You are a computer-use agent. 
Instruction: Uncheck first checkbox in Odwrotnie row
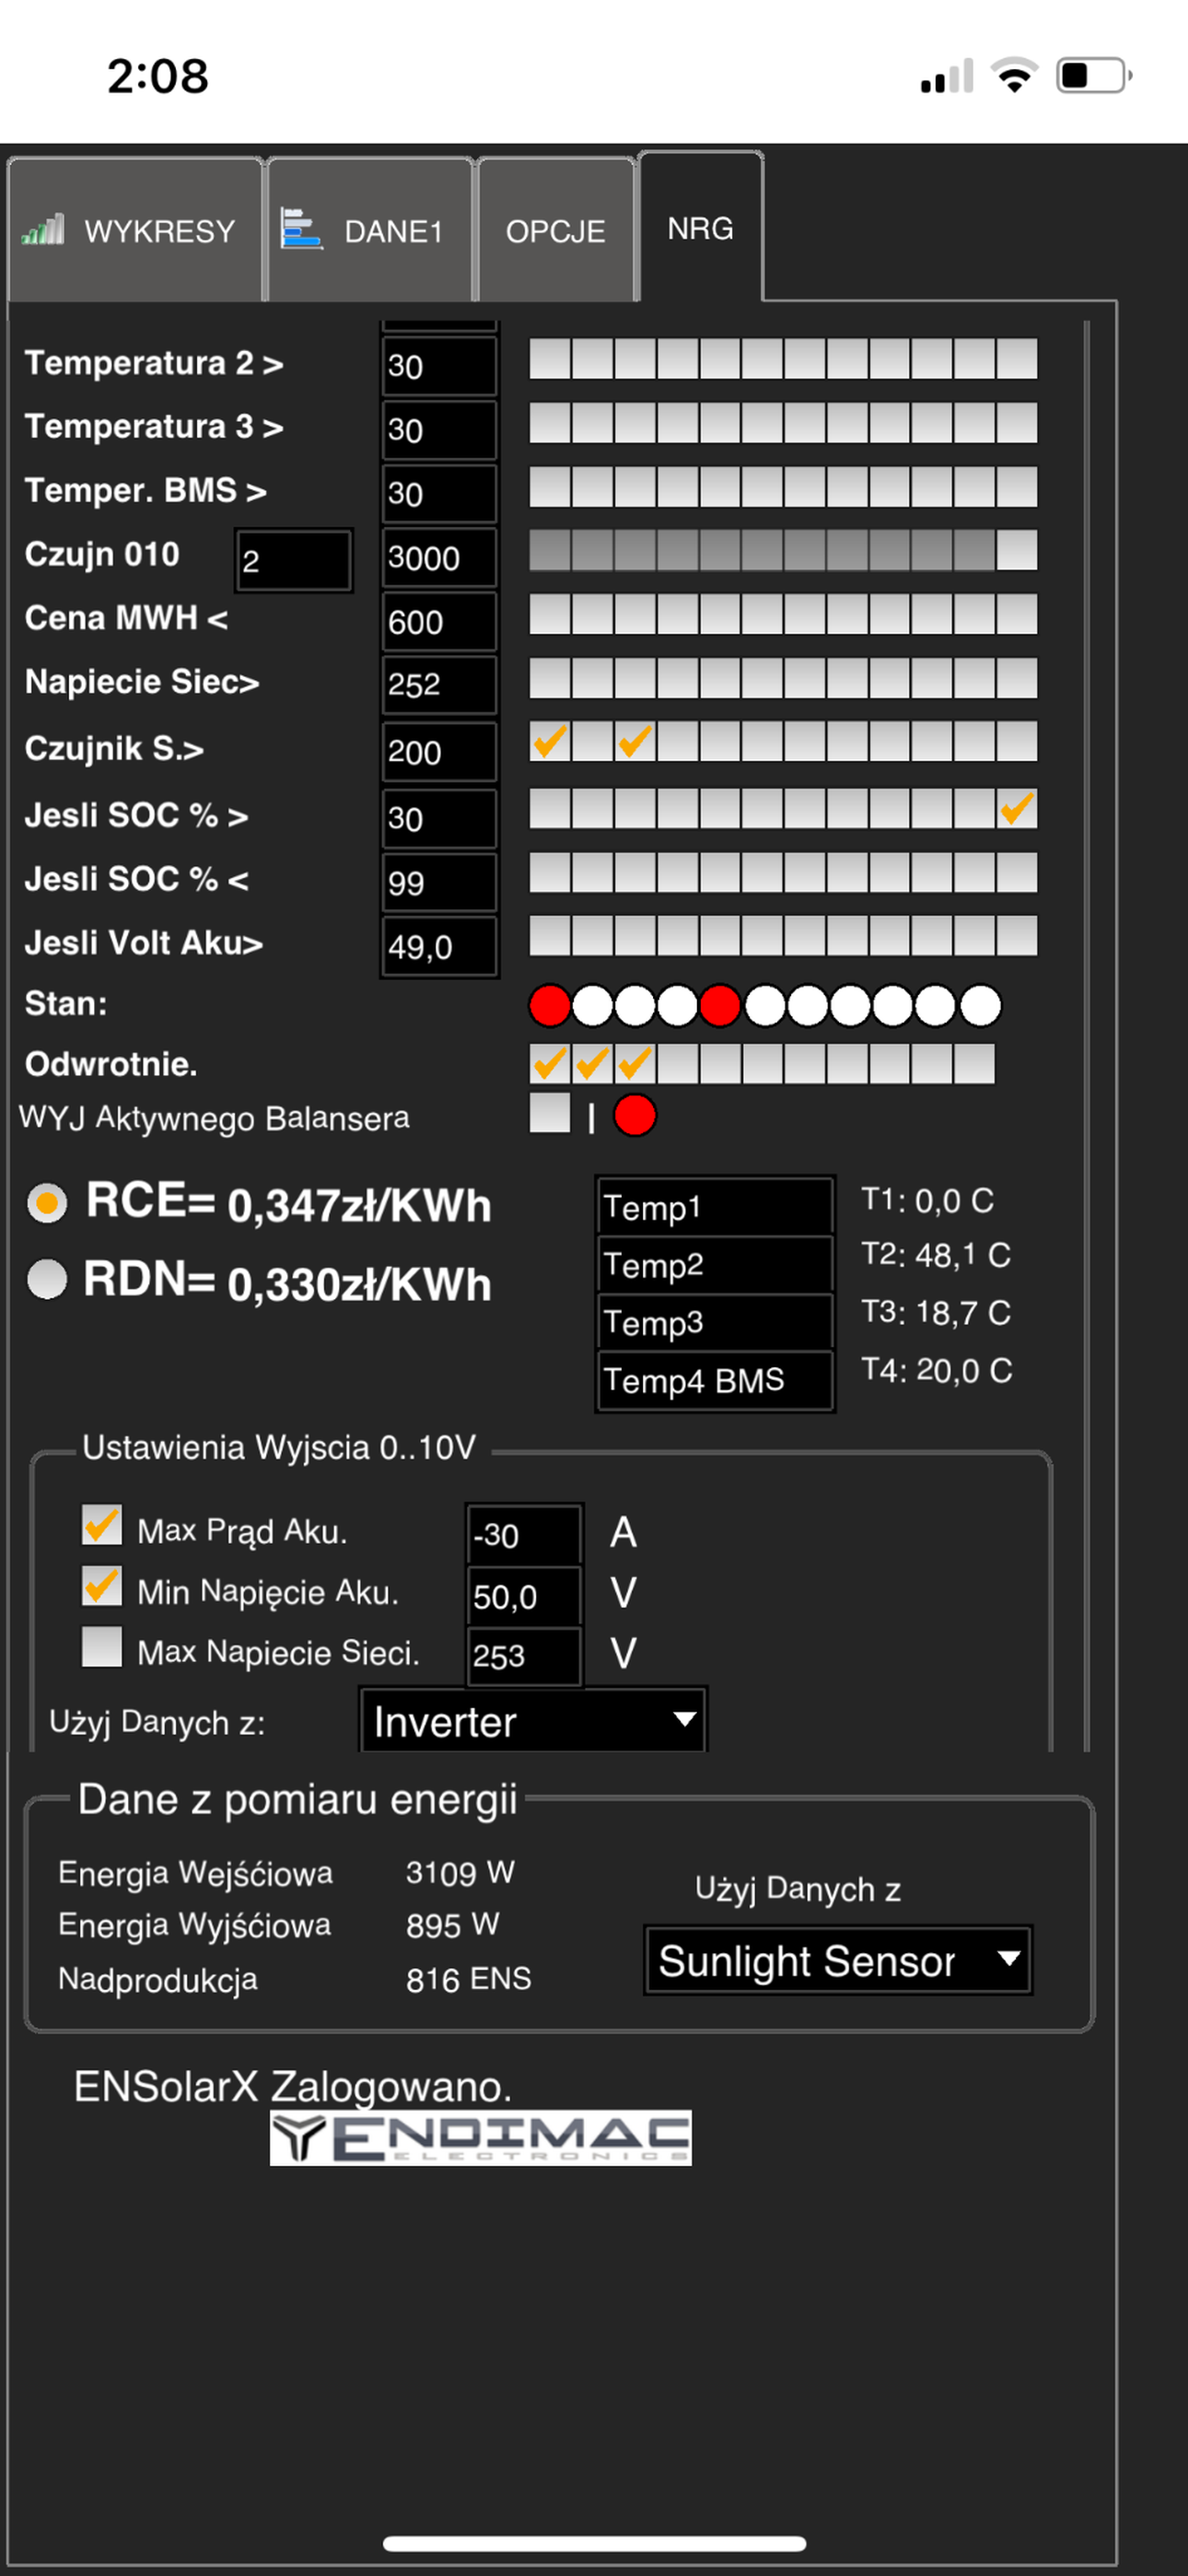coord(549,1064)
